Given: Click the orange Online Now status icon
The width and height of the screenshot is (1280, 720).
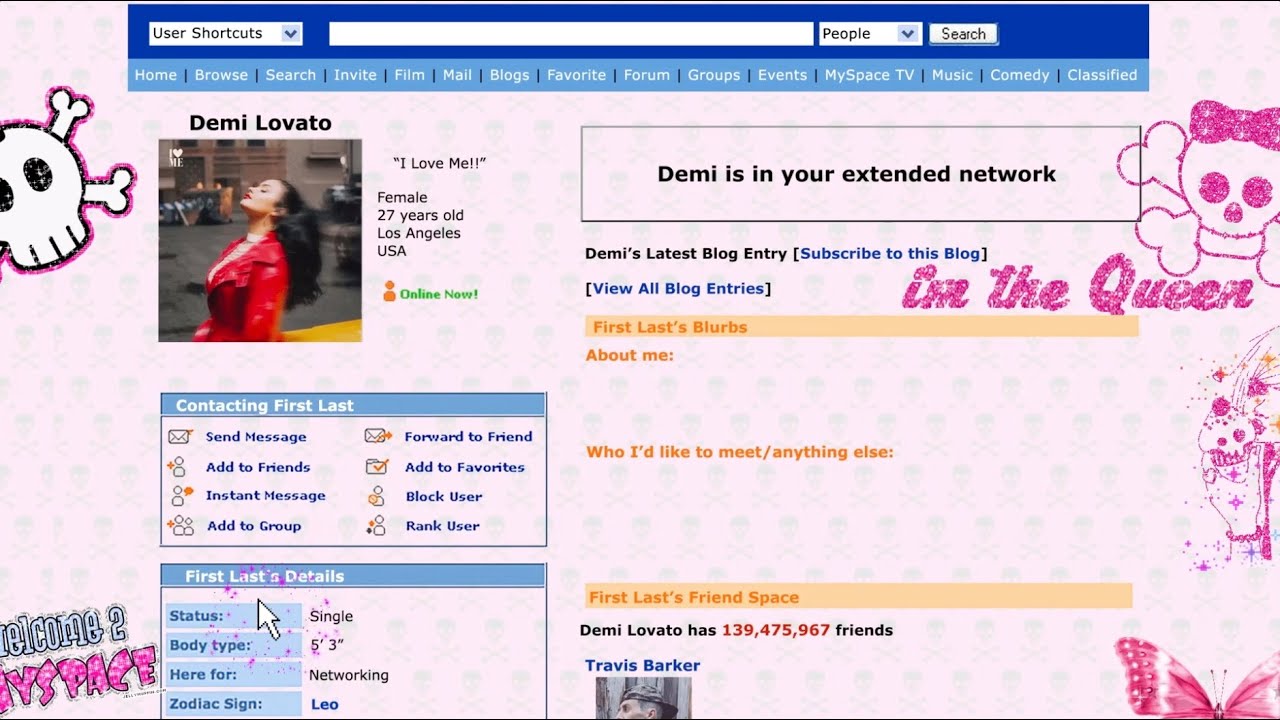Looking at the screenshot, I should tap(390, 292).
